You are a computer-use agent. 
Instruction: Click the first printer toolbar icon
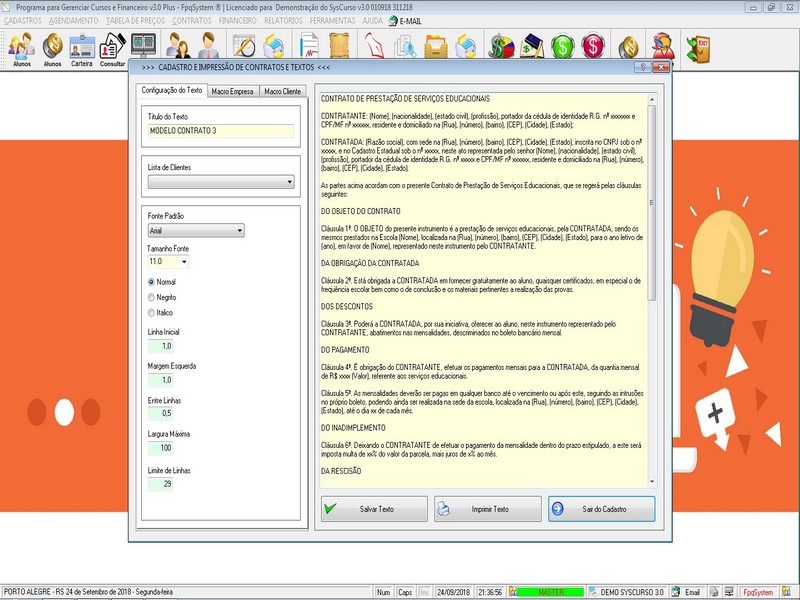(274, 46)
